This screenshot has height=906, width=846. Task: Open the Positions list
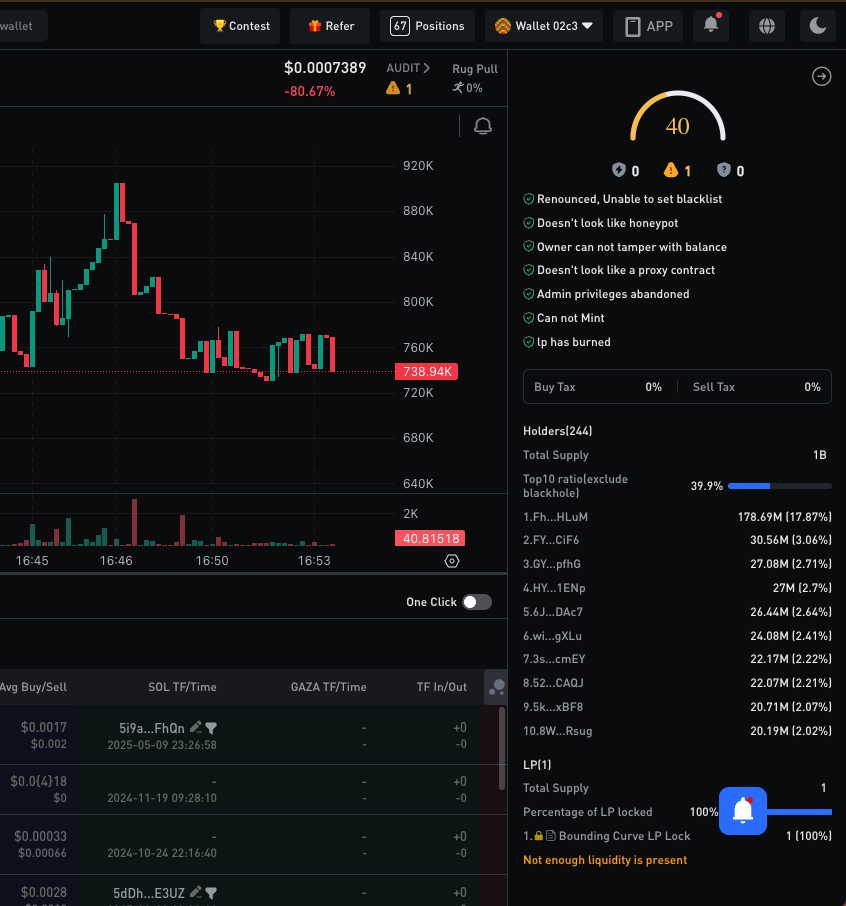[427, 26]
